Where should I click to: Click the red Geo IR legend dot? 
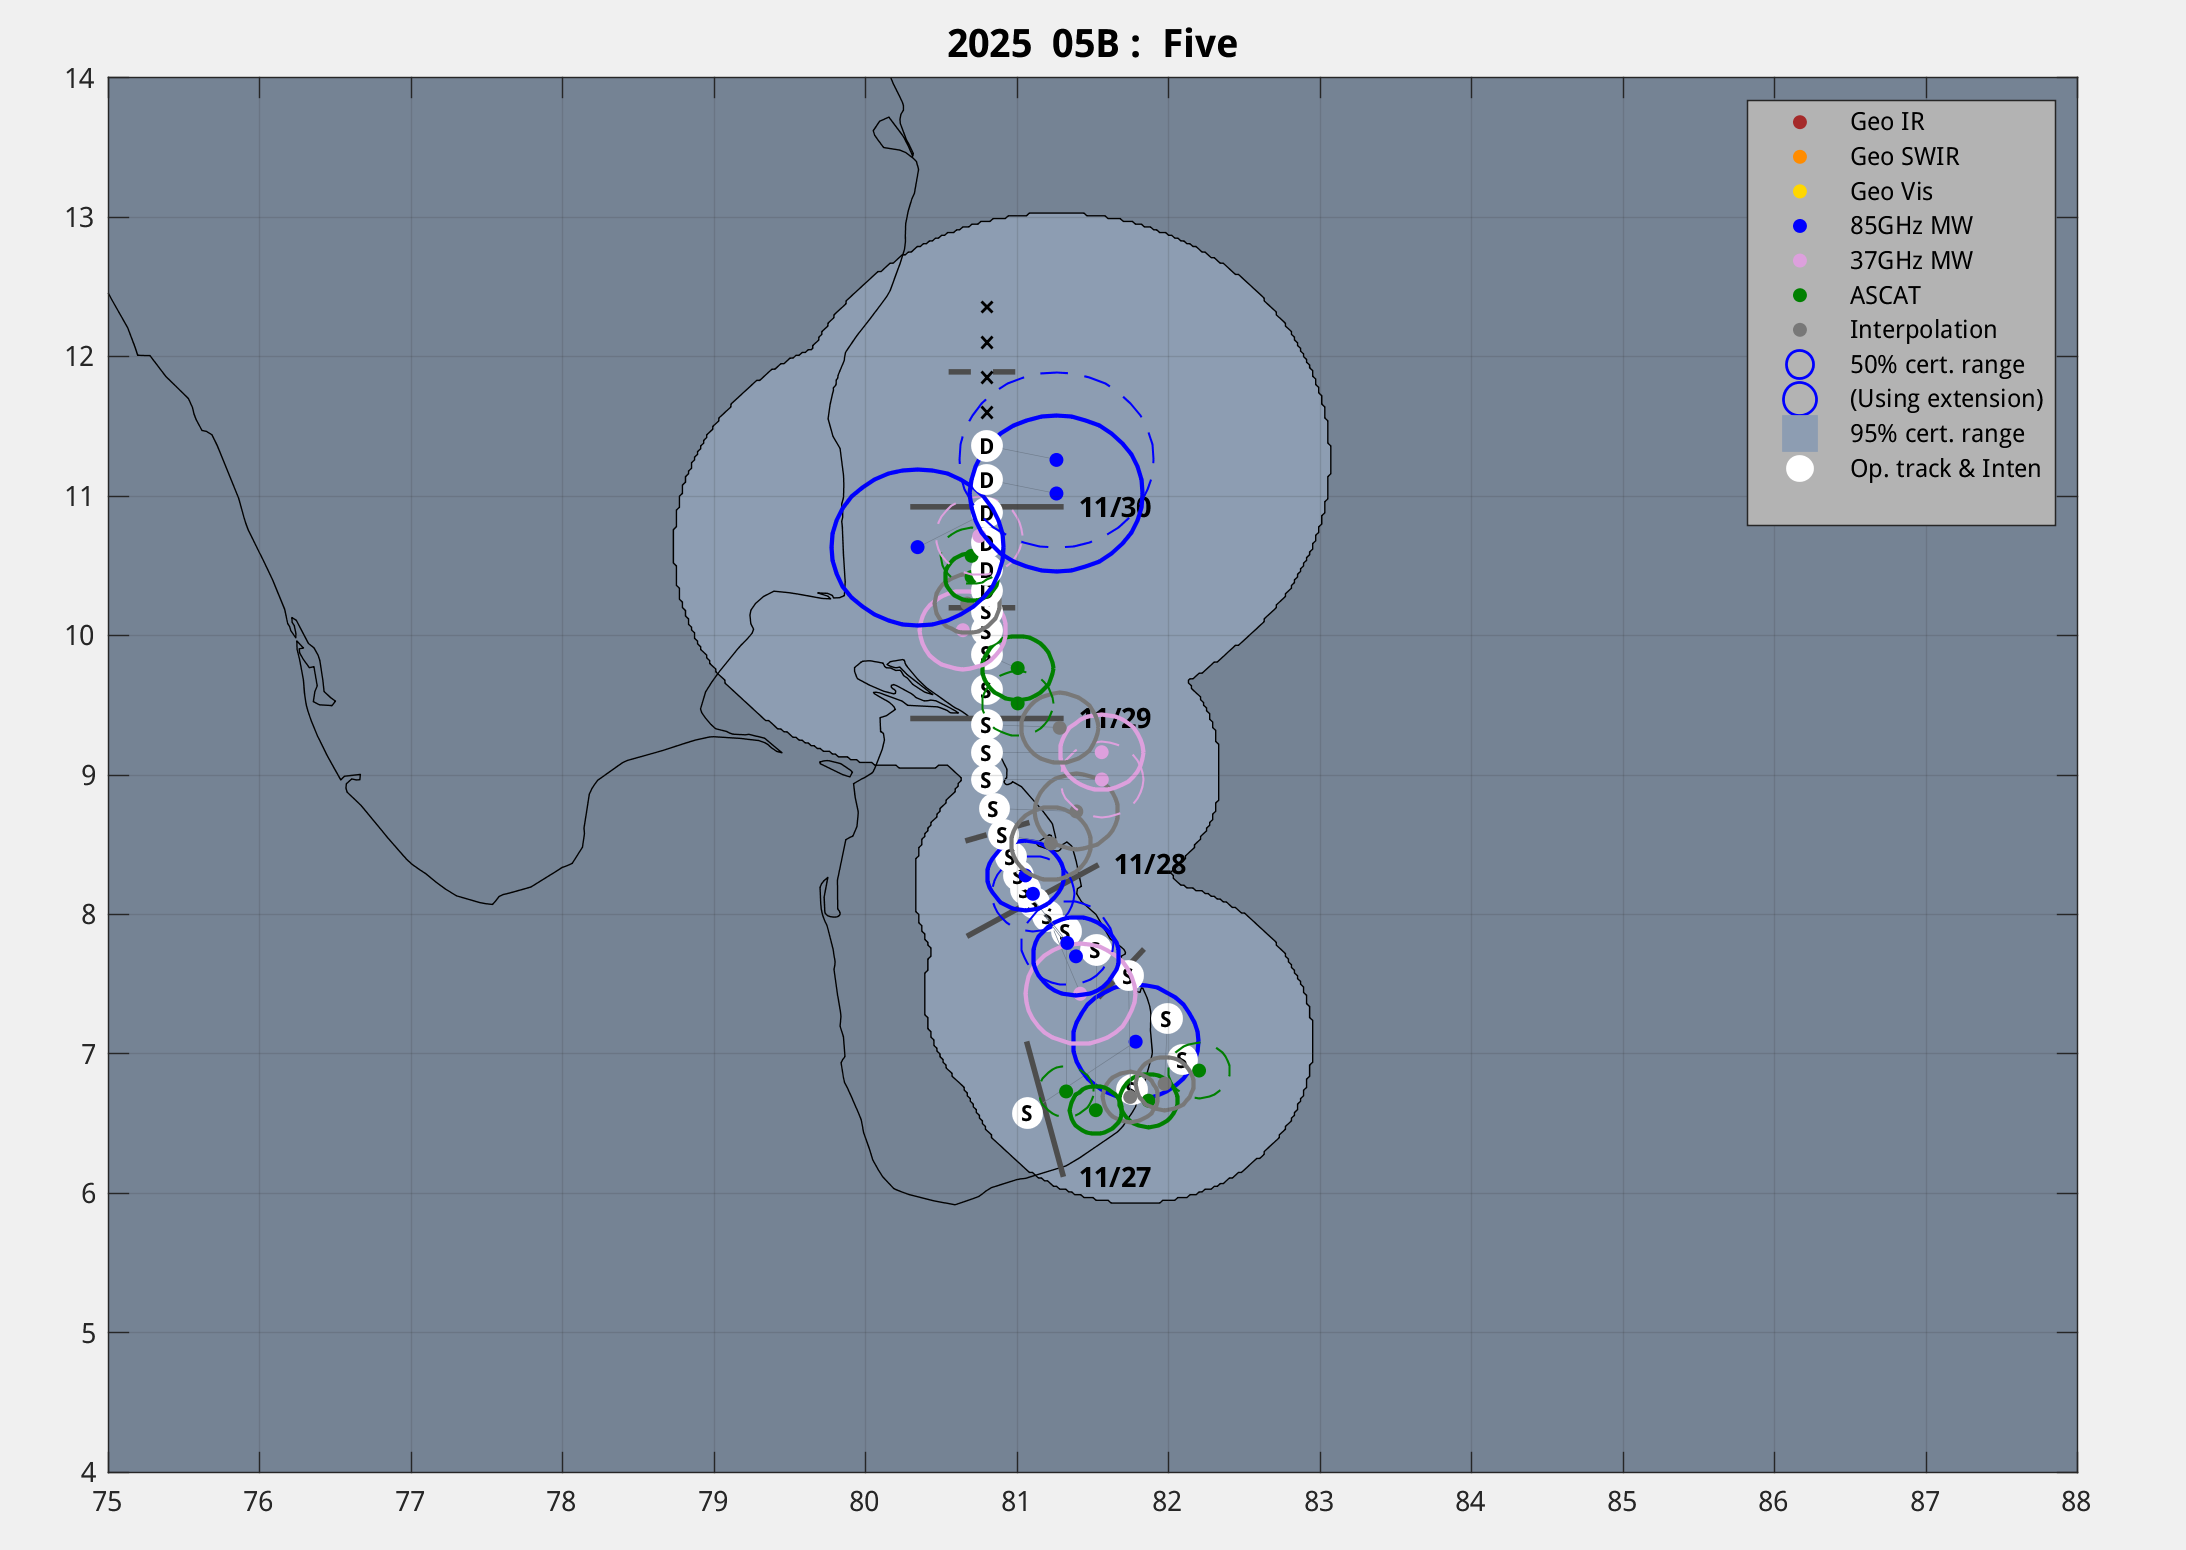pos(1799,122)
